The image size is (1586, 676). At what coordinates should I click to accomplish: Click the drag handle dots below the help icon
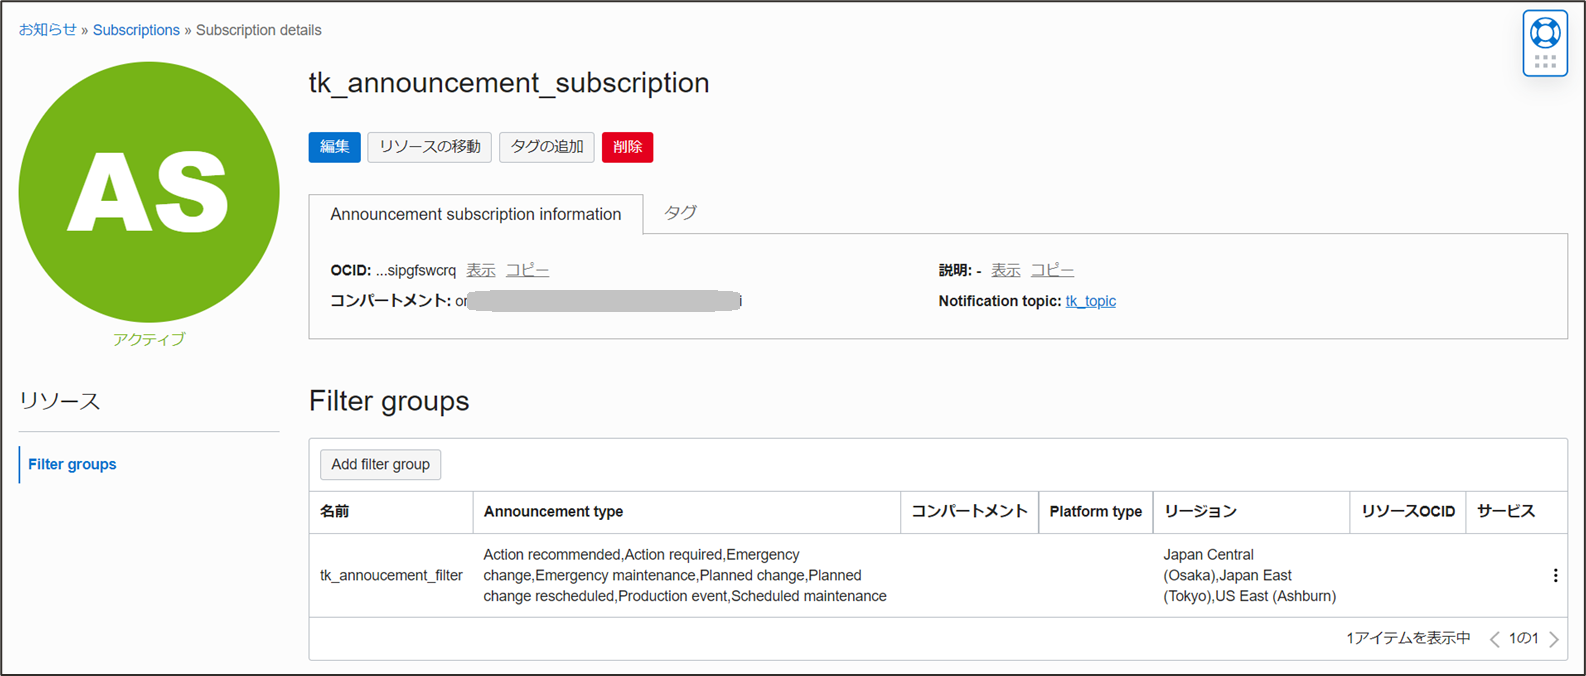pyautogui.click(x=1545, y=62)
